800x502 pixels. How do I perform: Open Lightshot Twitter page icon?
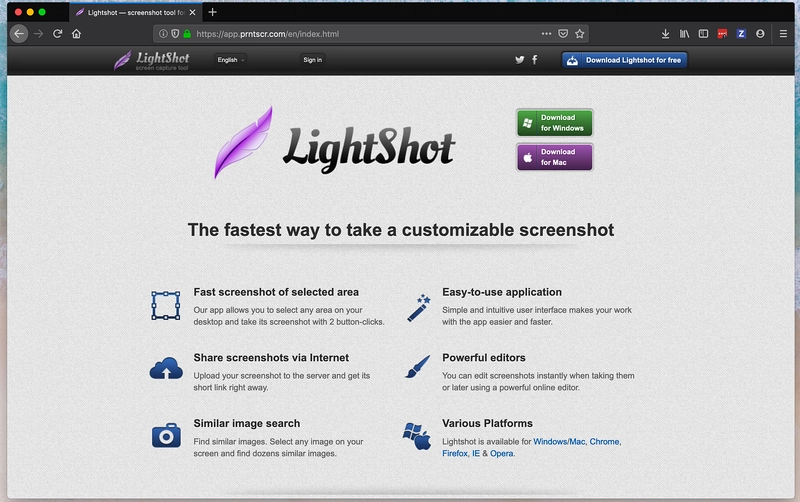pos(519,60)
